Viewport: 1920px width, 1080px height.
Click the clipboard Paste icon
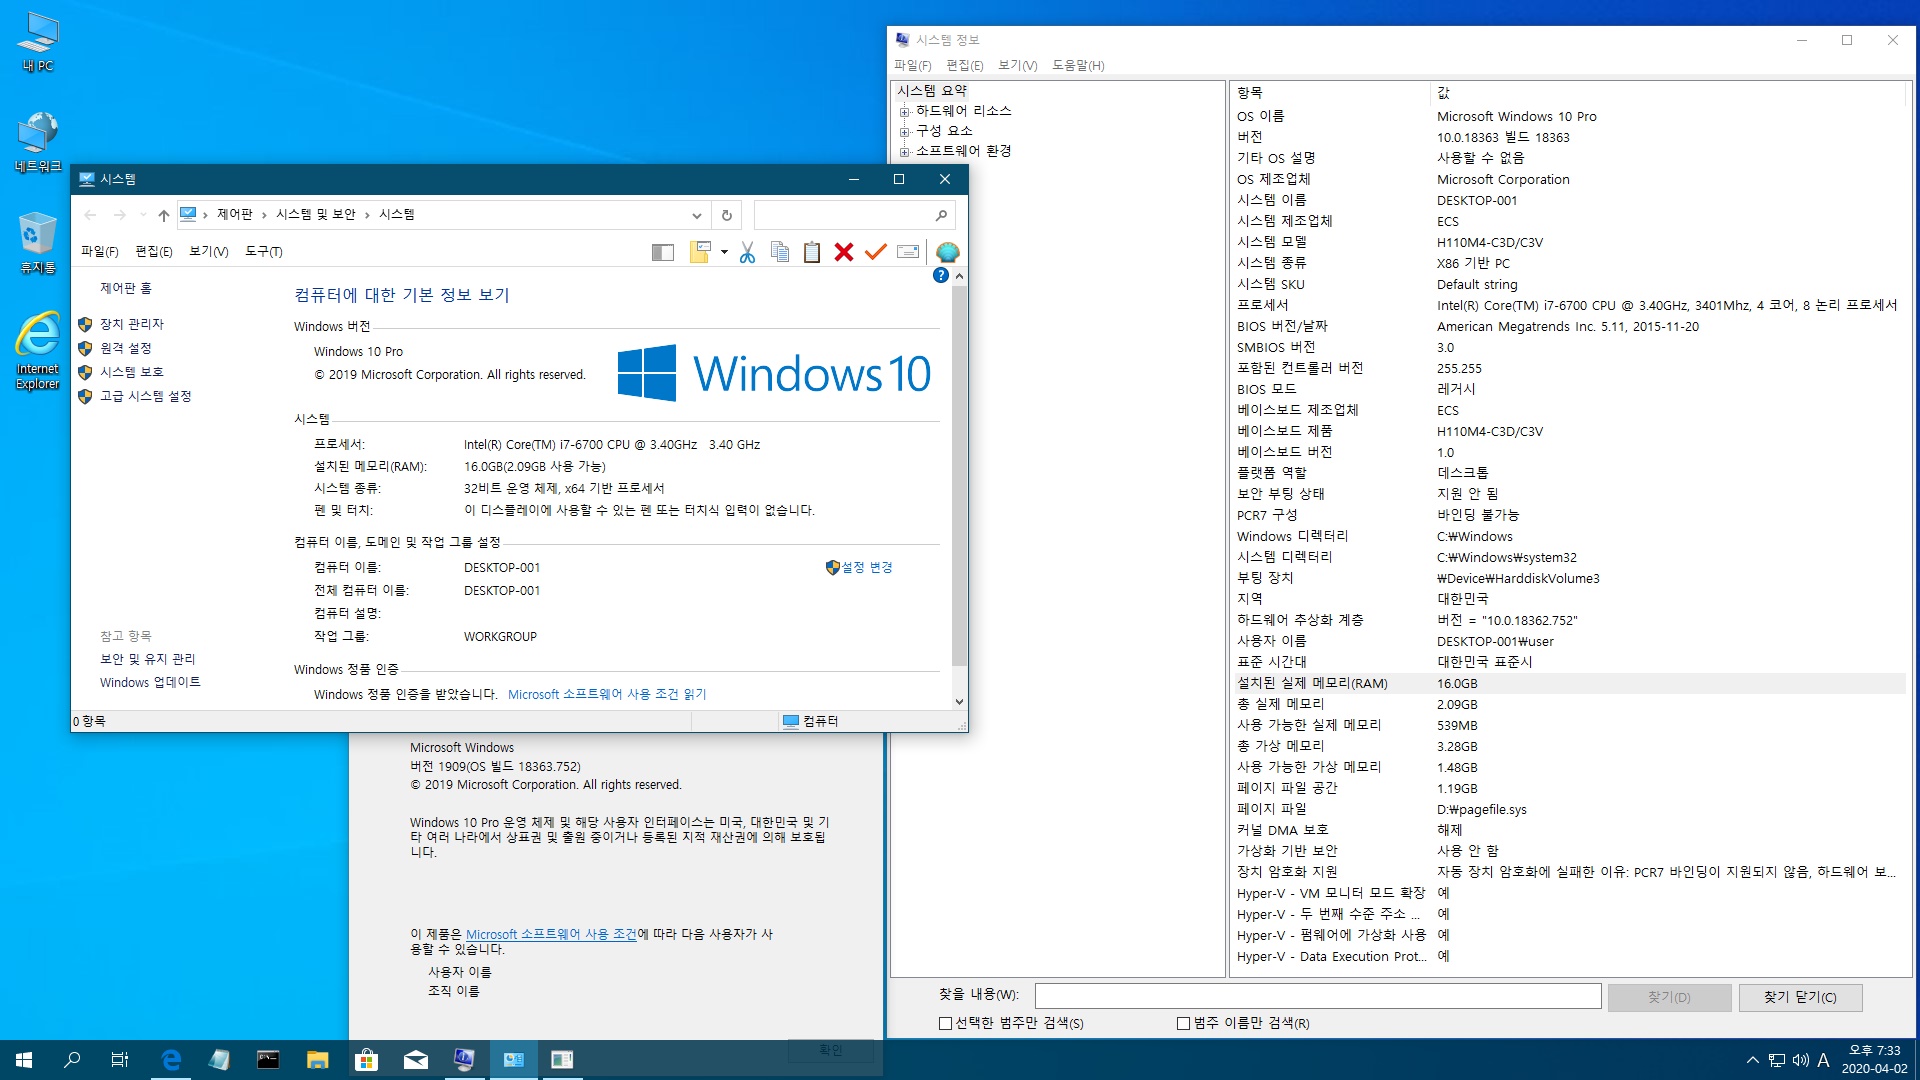tap(812, 252)
